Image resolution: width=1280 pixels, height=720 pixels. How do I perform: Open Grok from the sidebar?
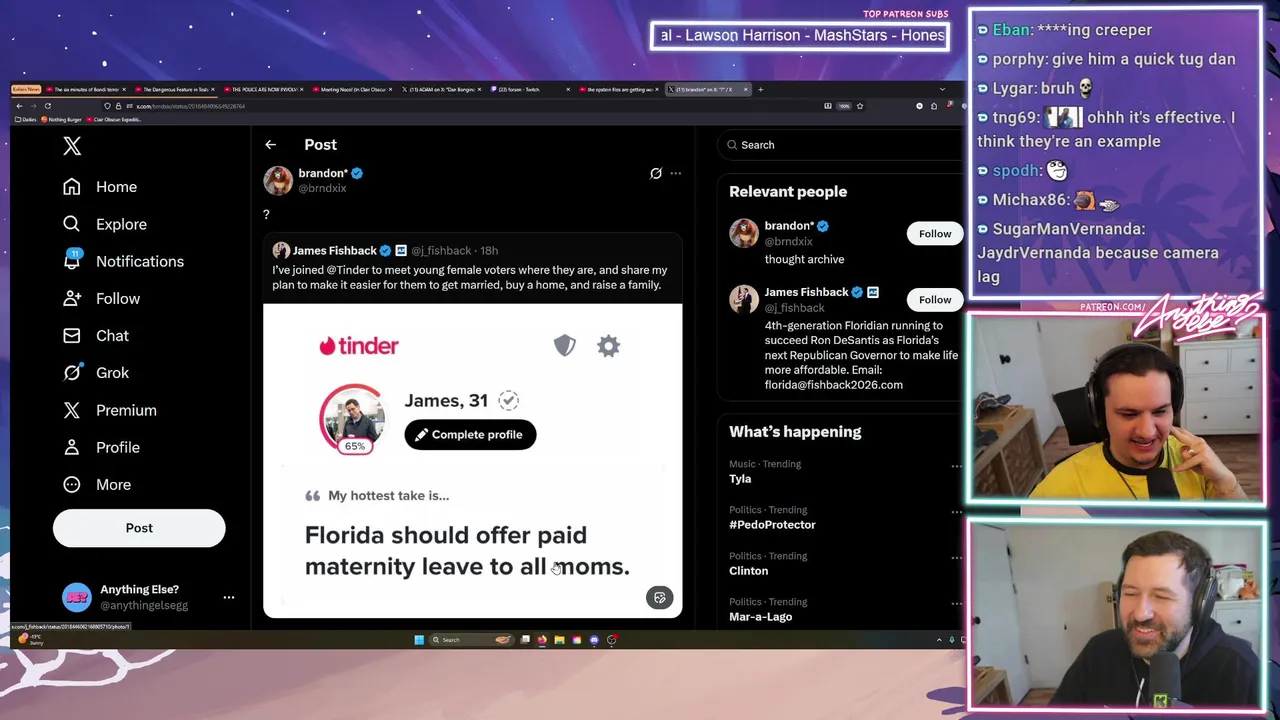96,372
